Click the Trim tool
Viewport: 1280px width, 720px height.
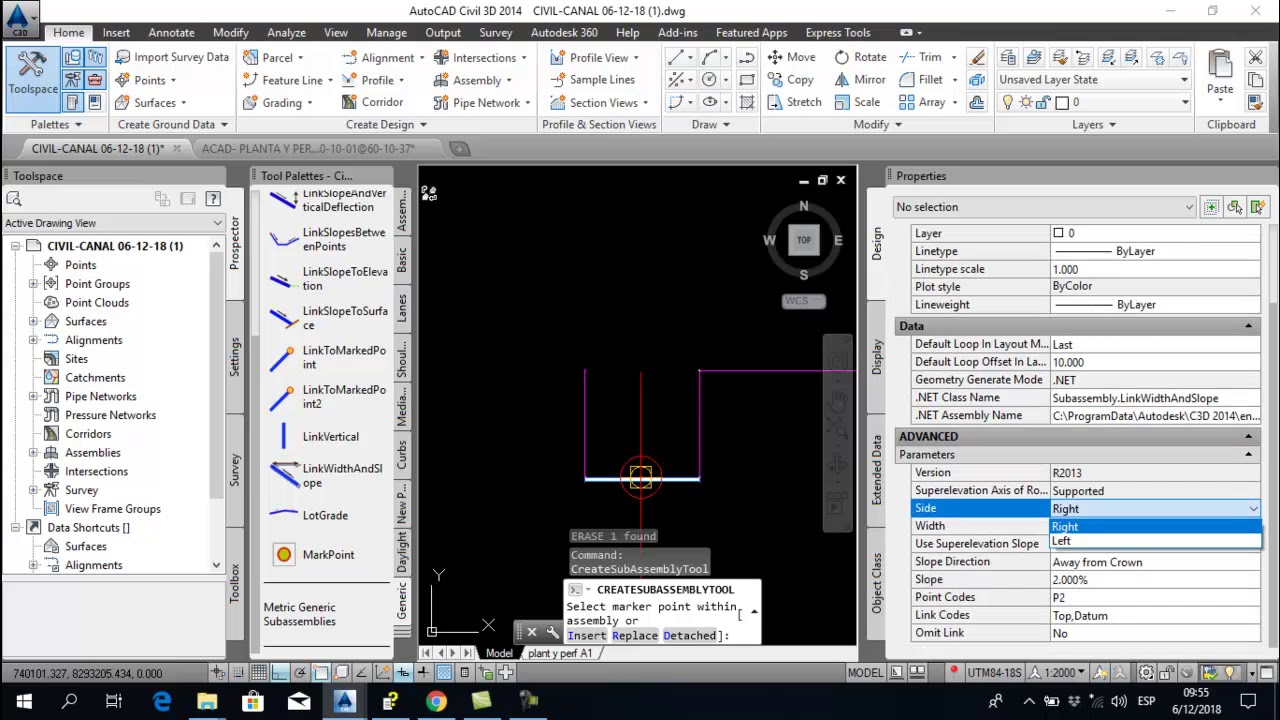pyautogui.click(x=921, y=57)
